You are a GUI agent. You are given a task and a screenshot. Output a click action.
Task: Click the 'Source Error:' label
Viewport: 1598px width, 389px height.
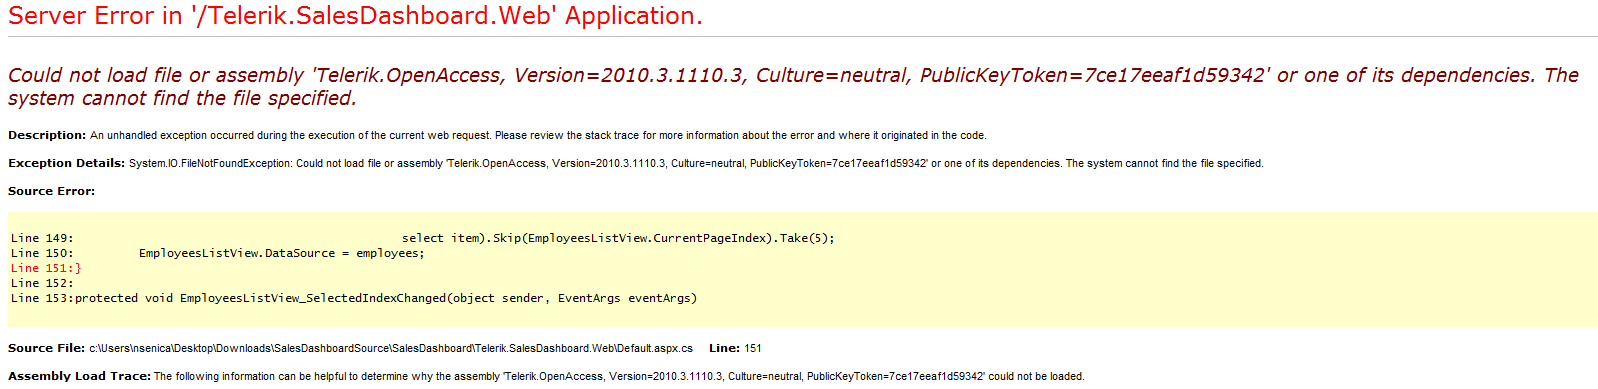point(52,191)
